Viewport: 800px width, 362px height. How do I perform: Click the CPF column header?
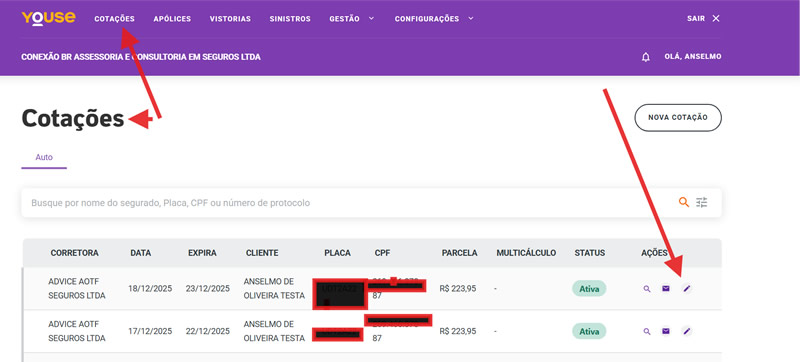point(382,253)
